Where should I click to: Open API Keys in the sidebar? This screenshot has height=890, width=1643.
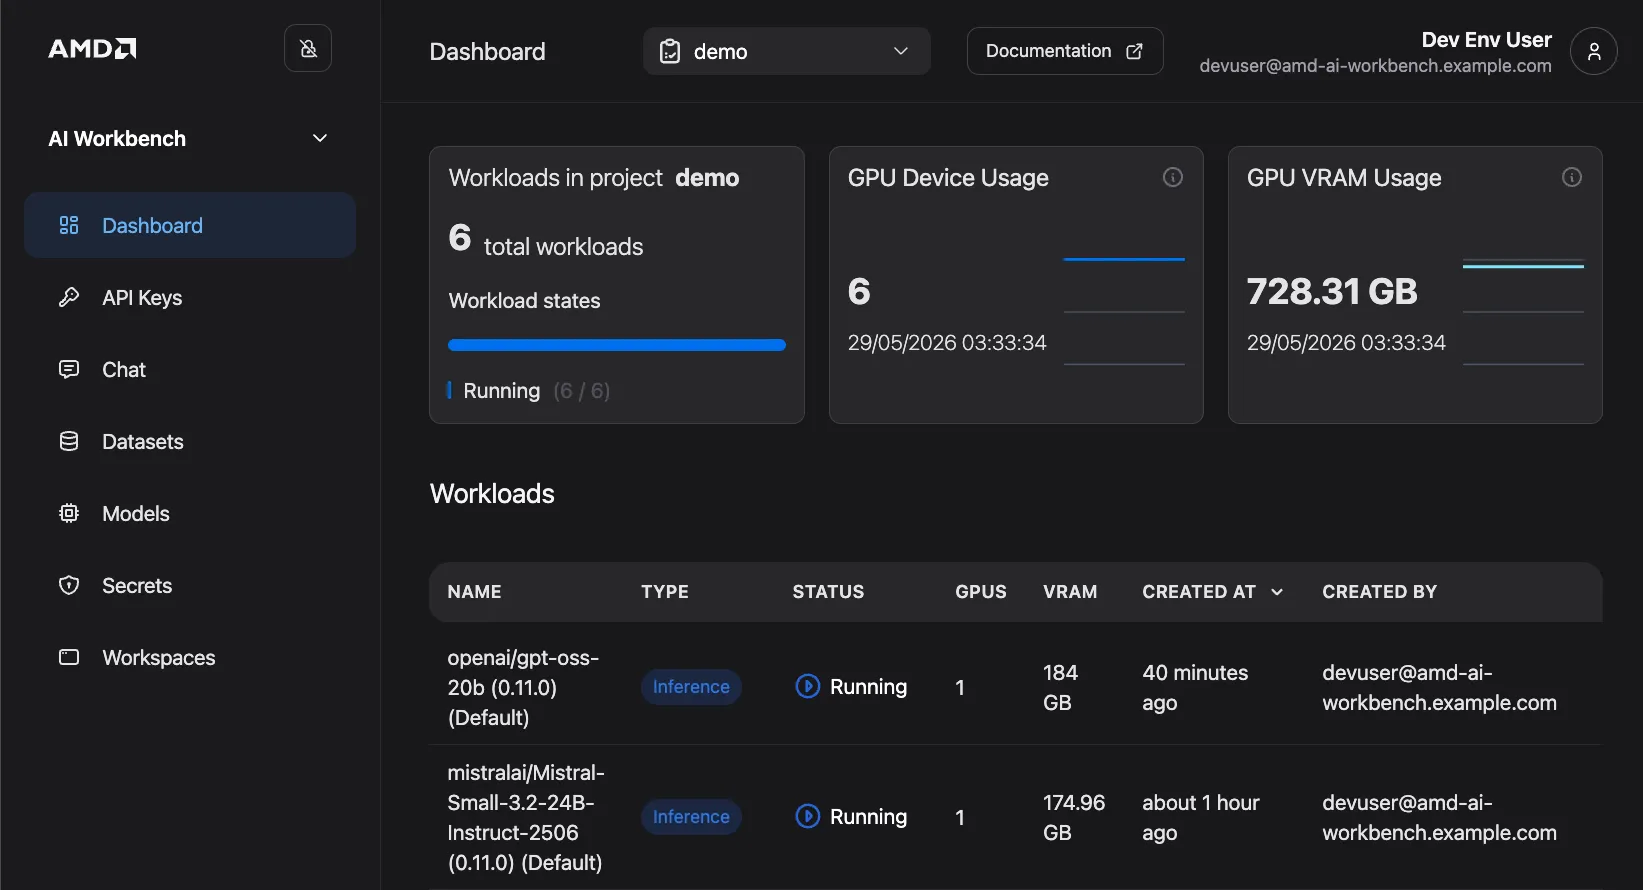point(190,298)
